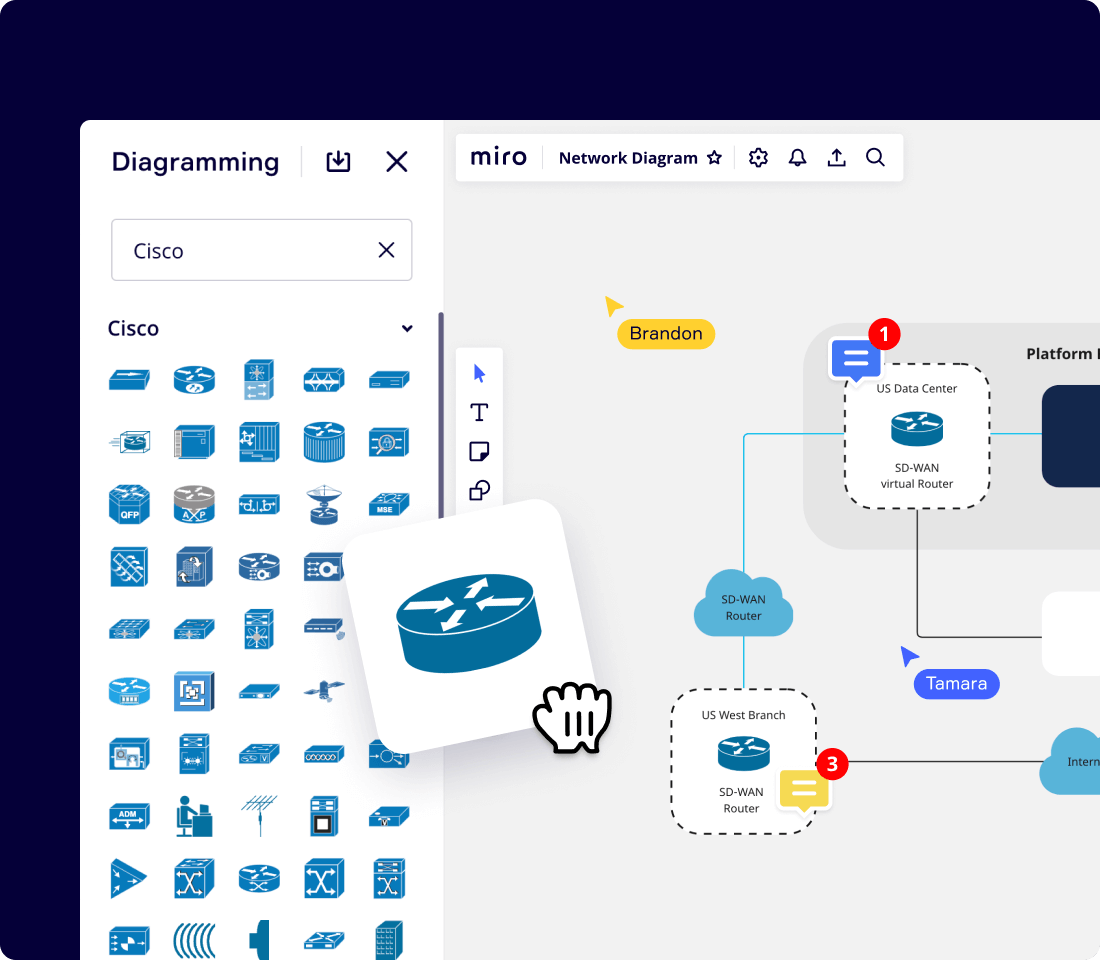Screen dimensions: 1100x960
Task: Pick the ADM Cisco icon
Action: pyautogui.click(x=129, y=816)
